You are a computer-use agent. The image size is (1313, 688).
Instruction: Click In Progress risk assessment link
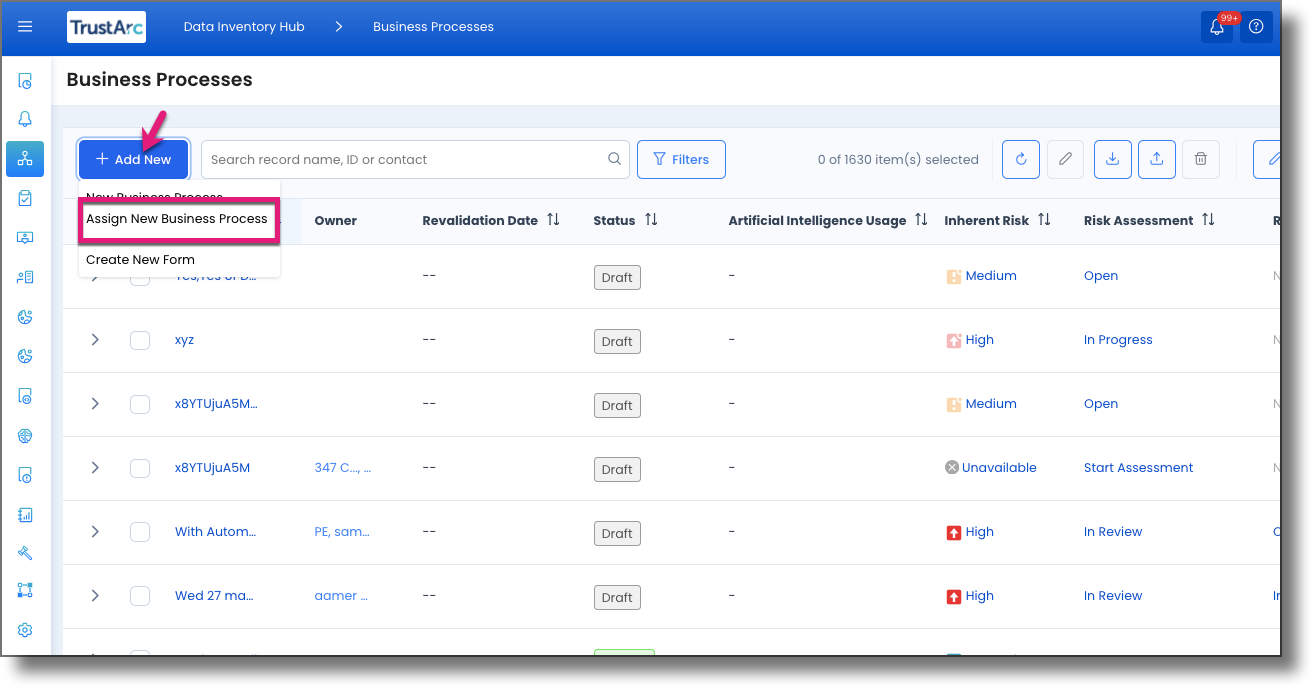[x=1118, y=340]
